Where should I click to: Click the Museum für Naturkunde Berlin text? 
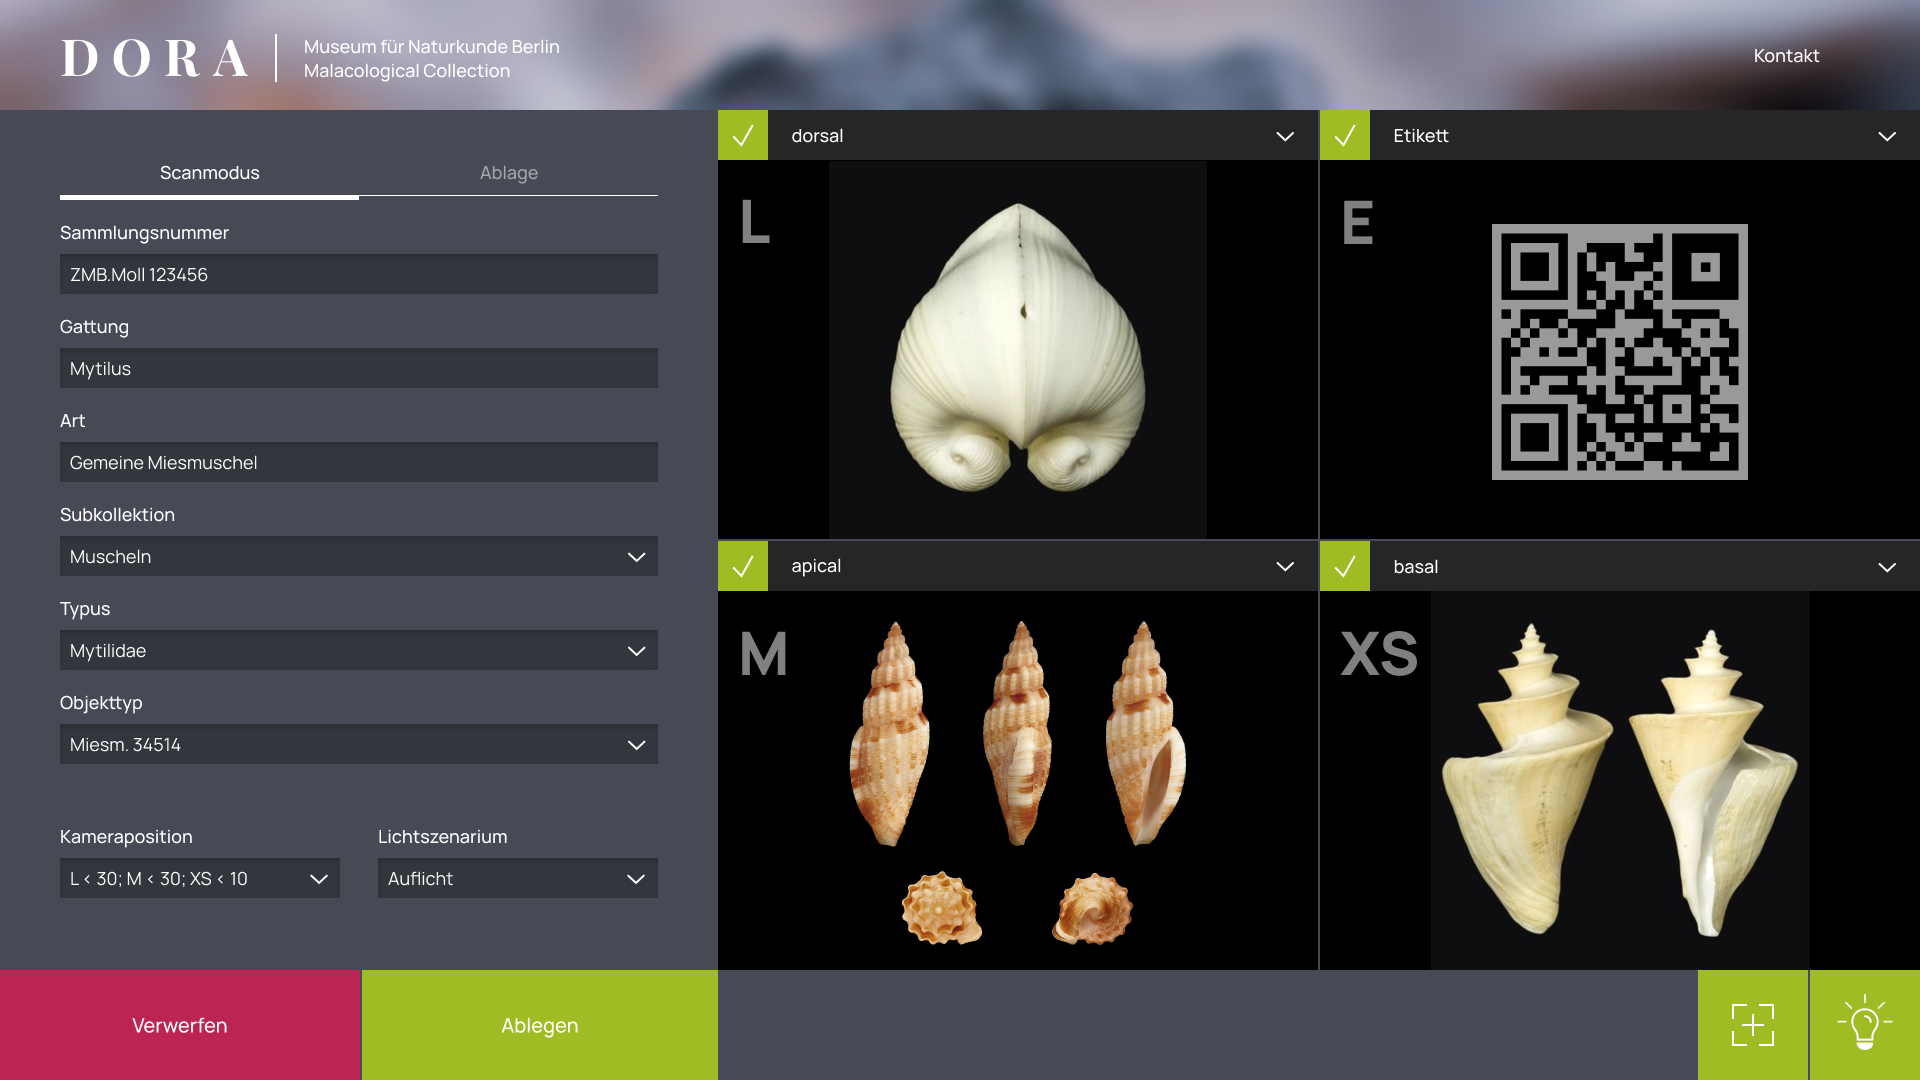point(432,47)
